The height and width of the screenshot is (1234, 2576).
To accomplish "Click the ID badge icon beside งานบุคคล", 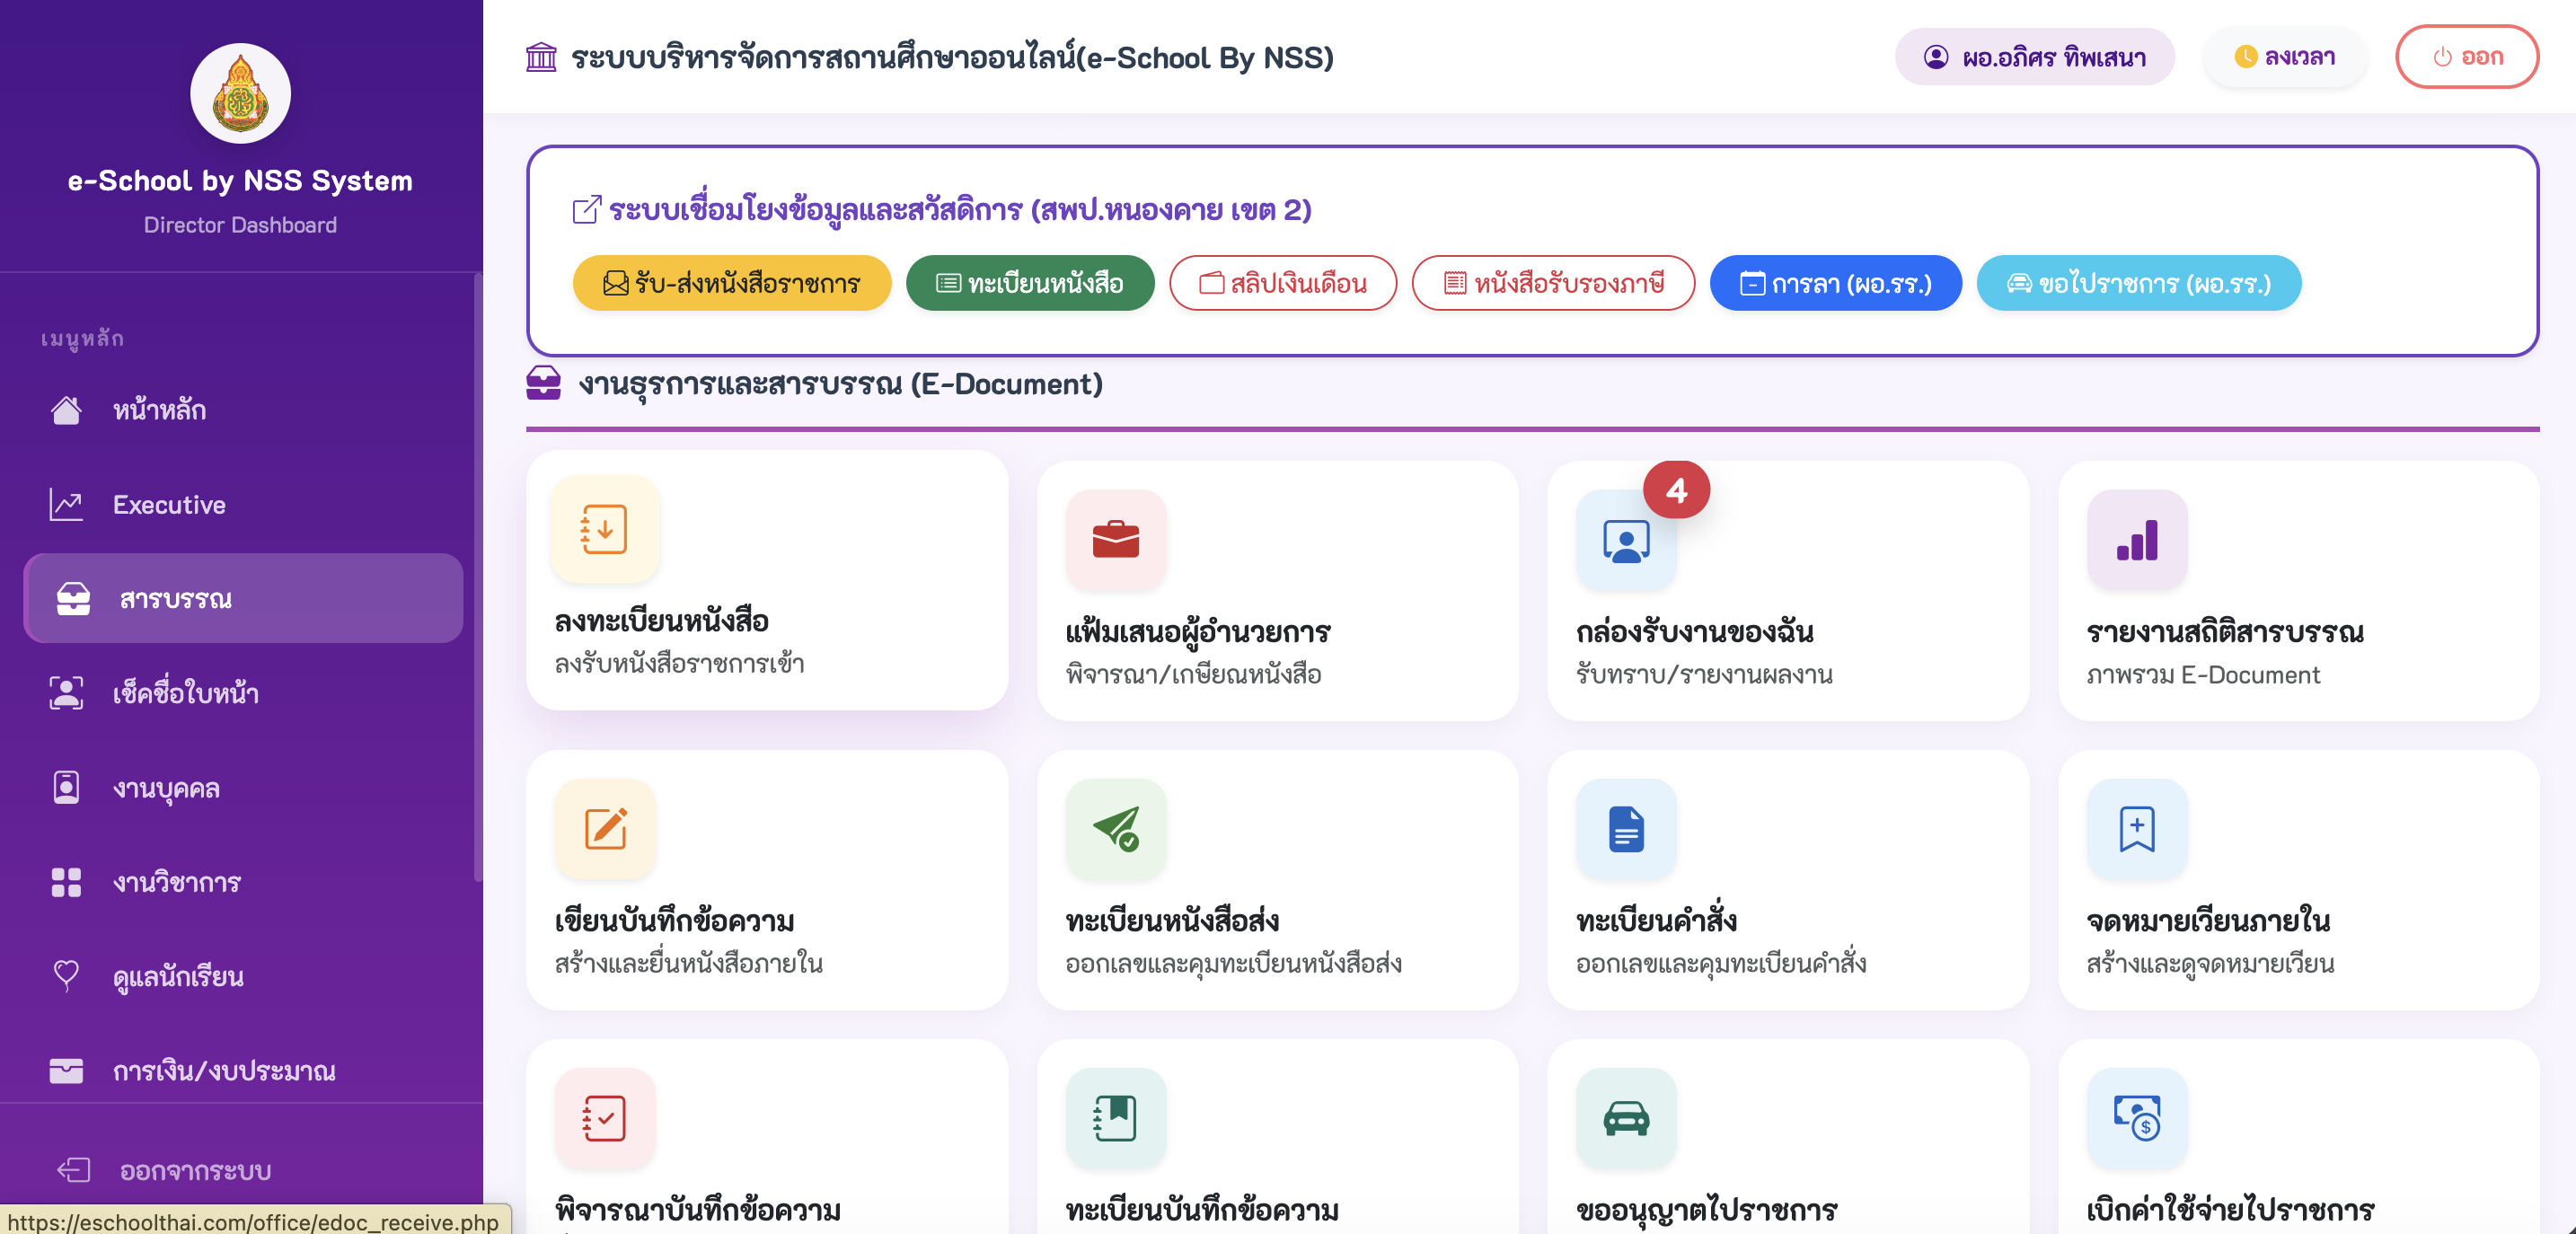I will 66,787.
